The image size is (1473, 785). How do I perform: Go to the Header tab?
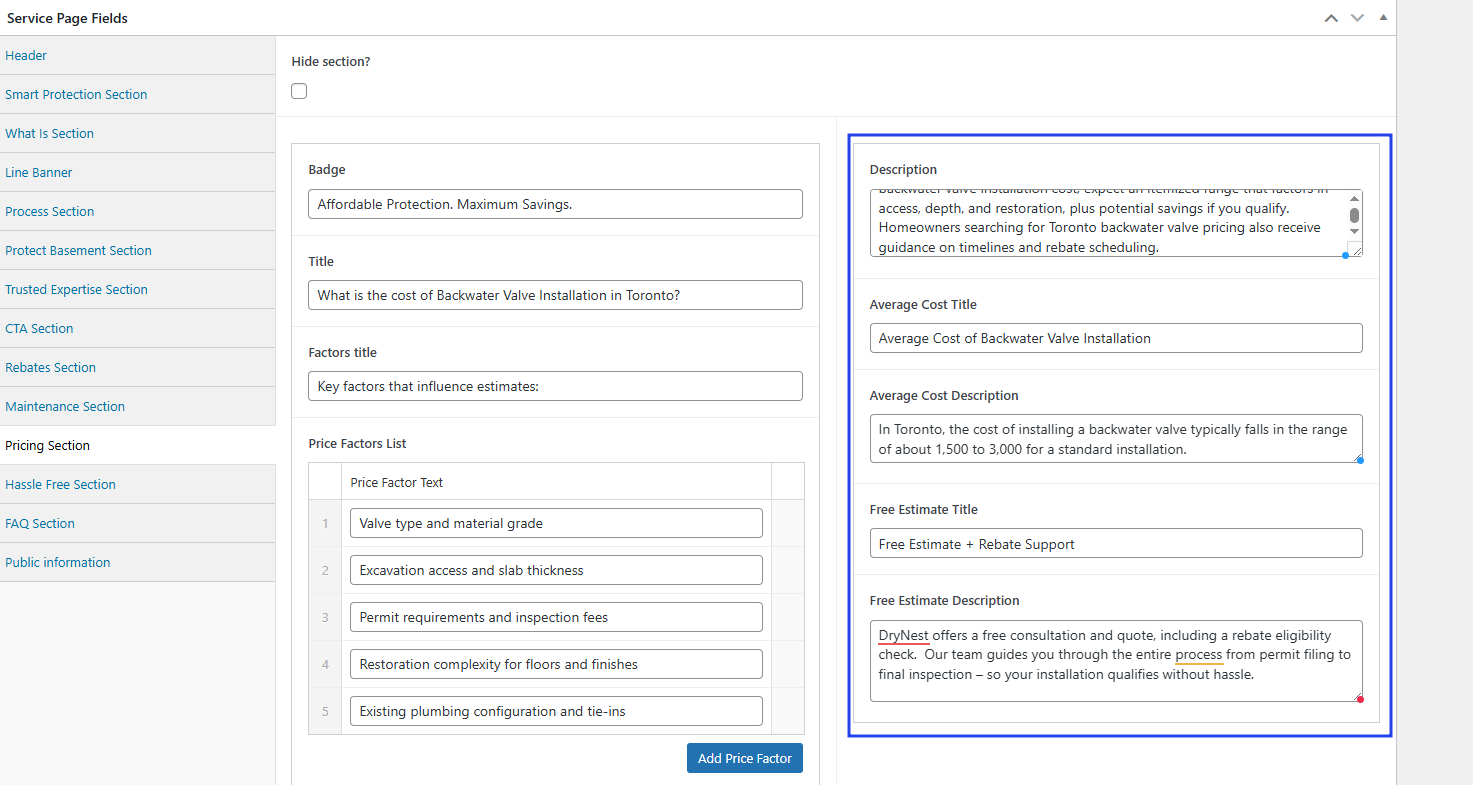26,55
